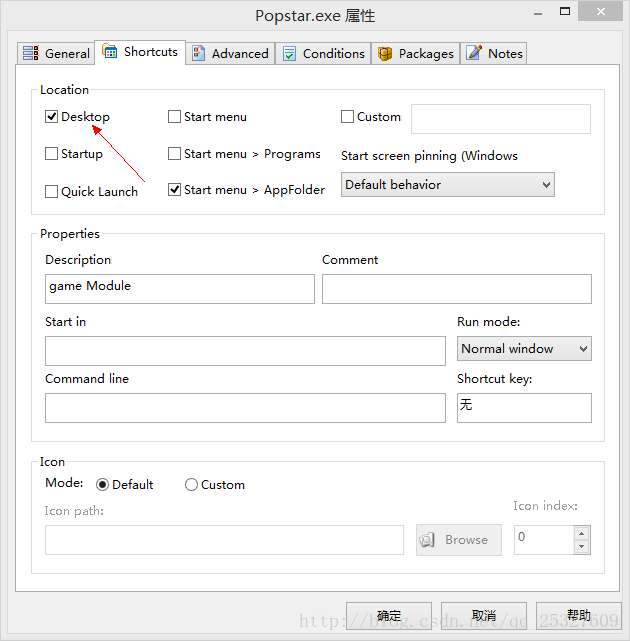Enable the Startup location checkbox

point(52,154)
